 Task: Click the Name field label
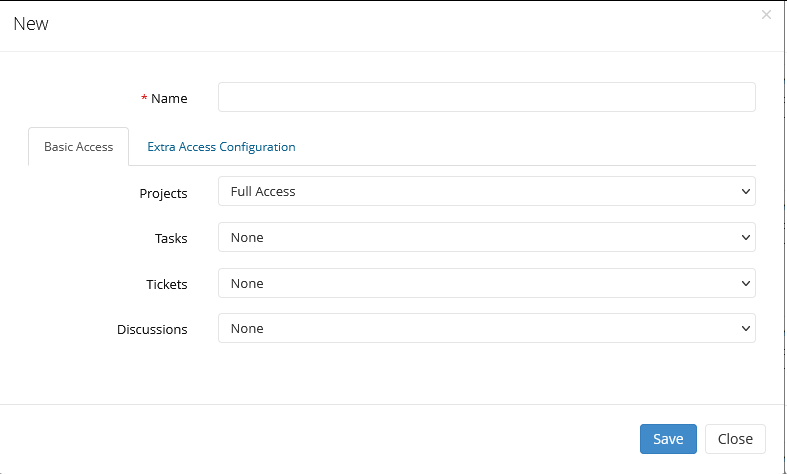click(169, 99)
